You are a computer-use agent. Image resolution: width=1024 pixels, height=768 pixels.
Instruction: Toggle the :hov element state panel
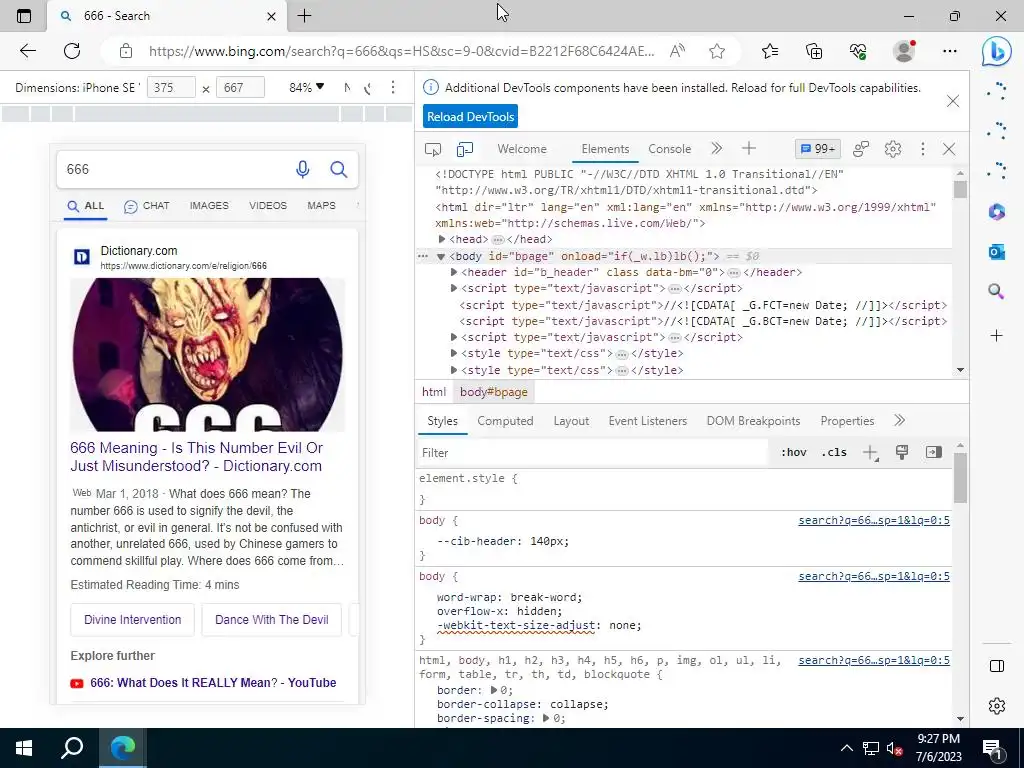(793, 453)
